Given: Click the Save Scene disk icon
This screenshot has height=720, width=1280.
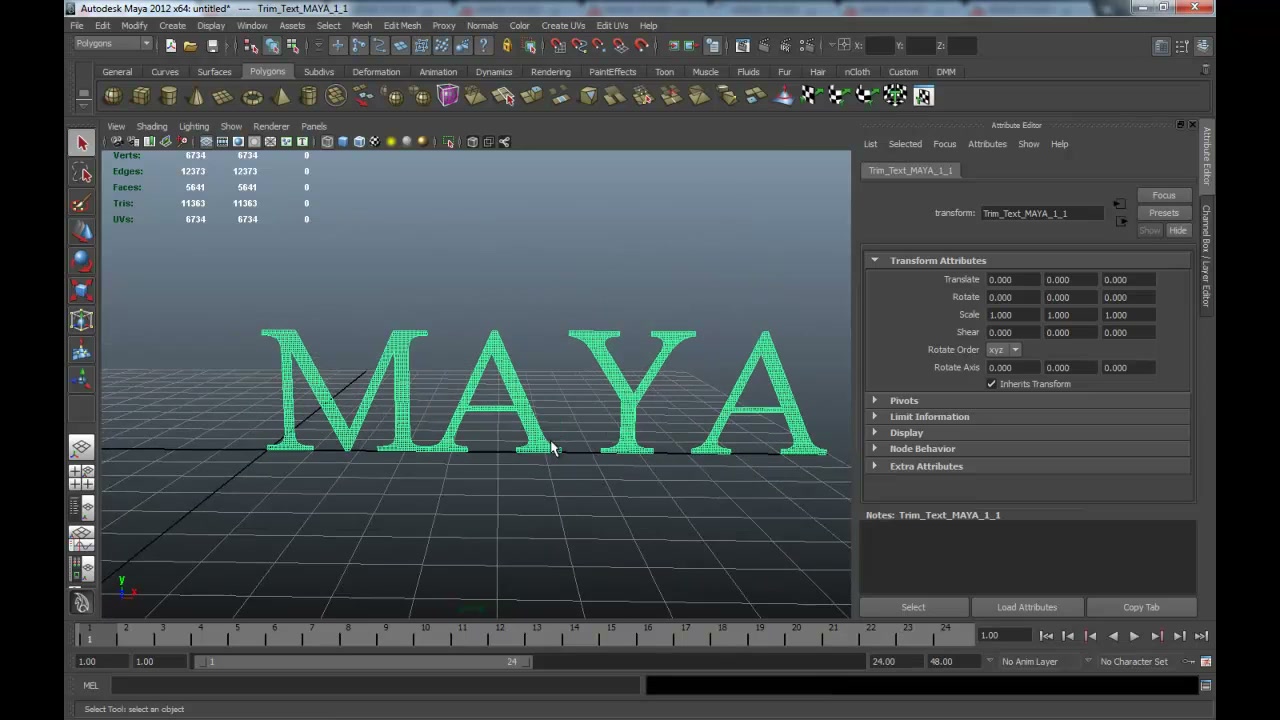Looking at the screenshot, I should pyautogui.click(x=212, y=45).
